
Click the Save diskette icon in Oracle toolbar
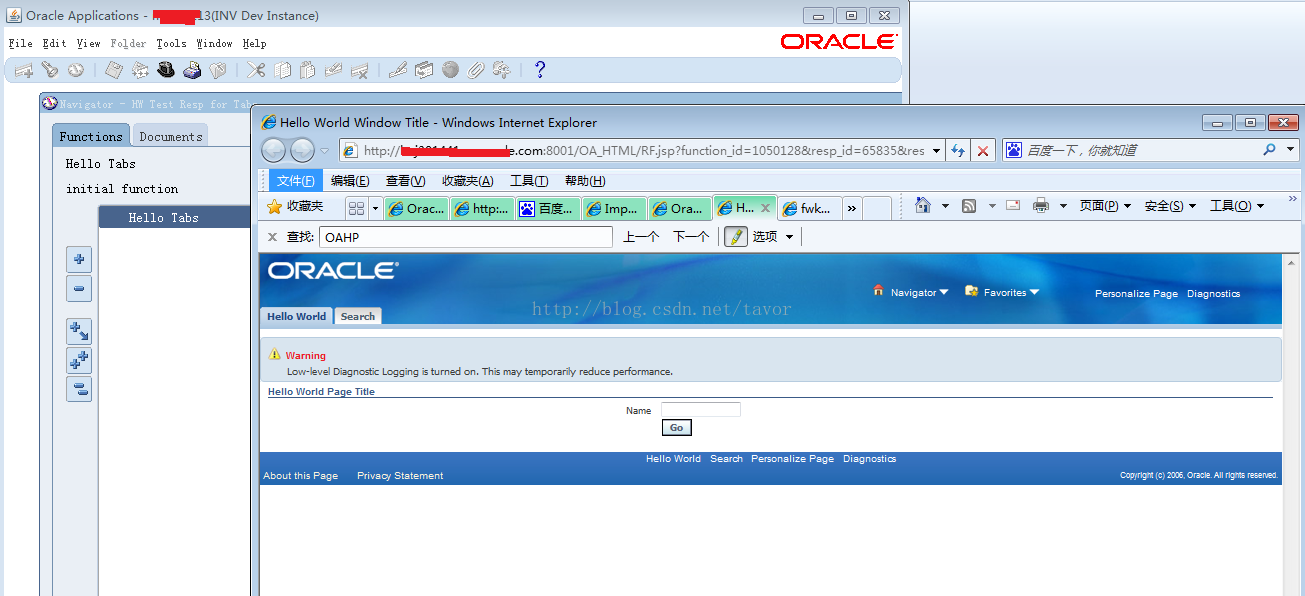pos(114,70)
